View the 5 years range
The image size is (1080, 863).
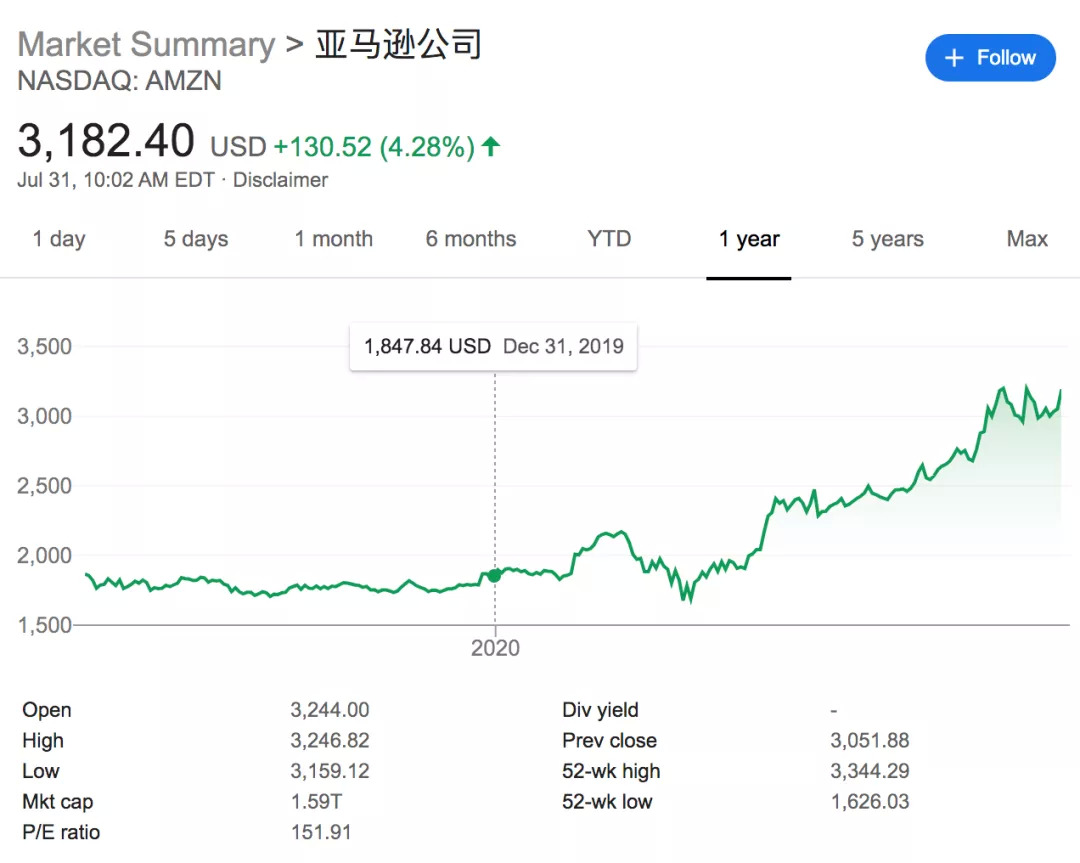click(x=887, y=239)
